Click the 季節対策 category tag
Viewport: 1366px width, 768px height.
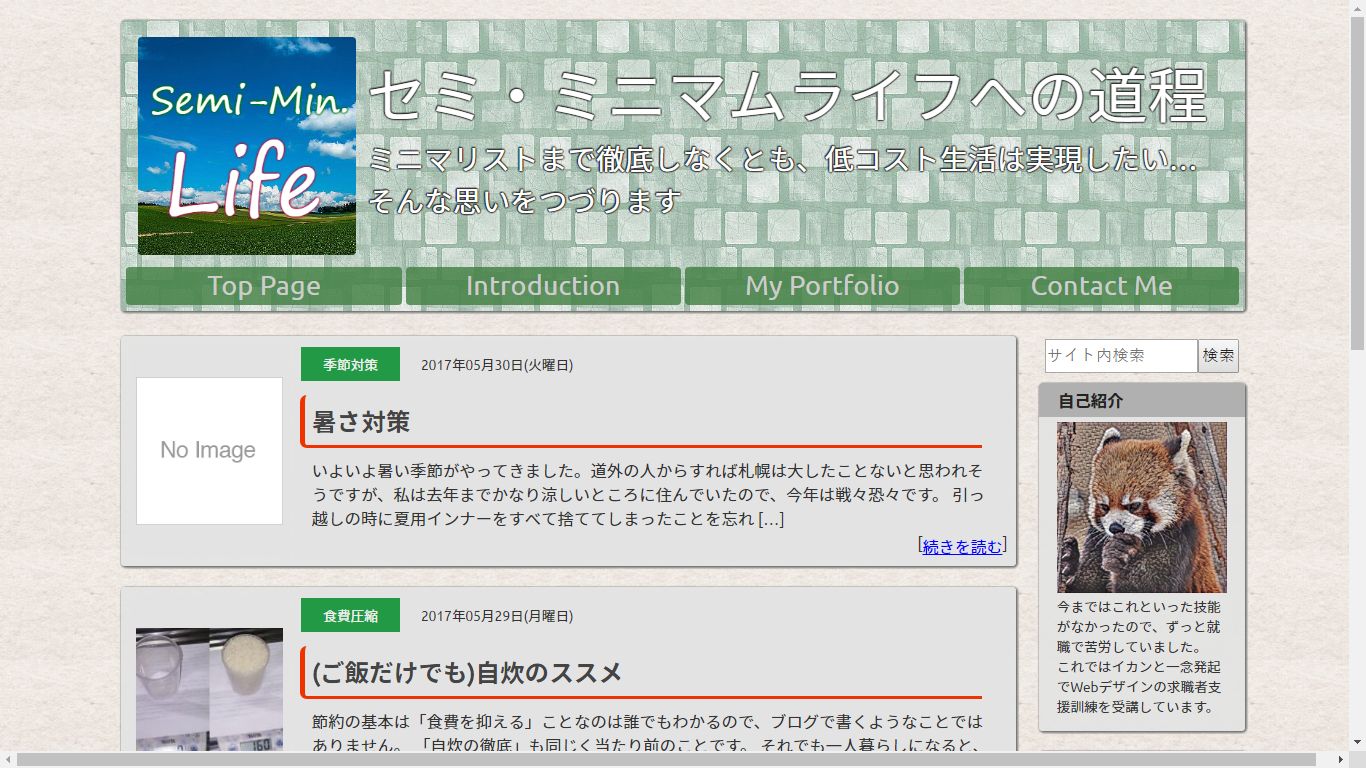[x=350, y=365]
